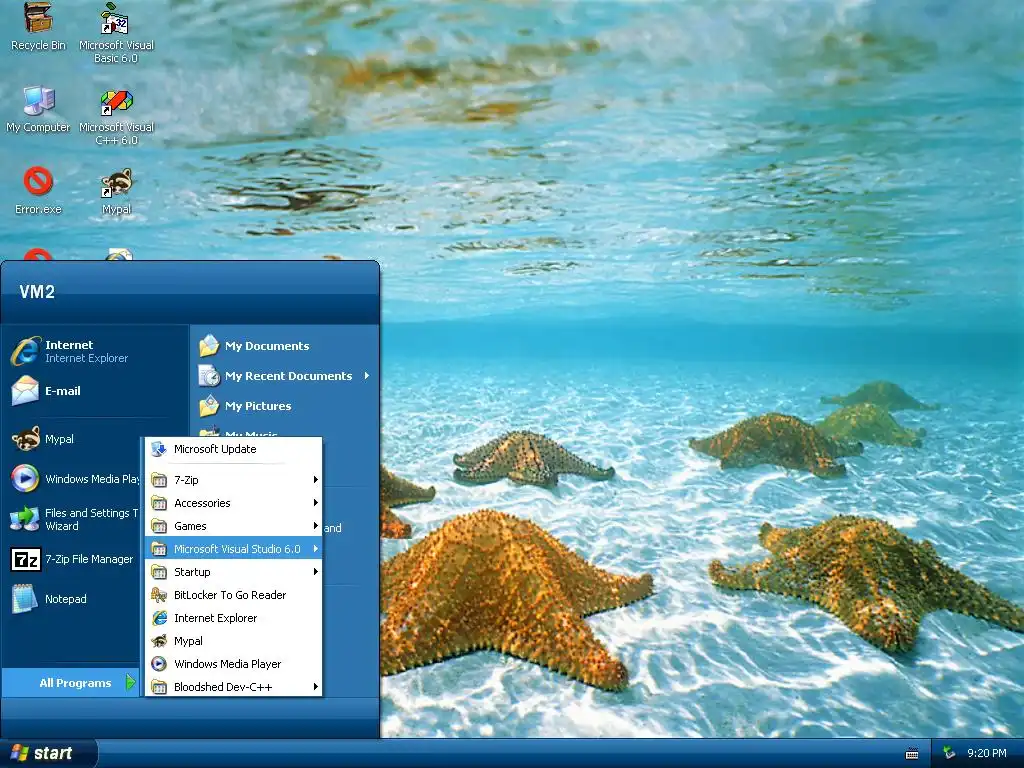Launch Internet Explorer from All Programs list

[233, 618]
